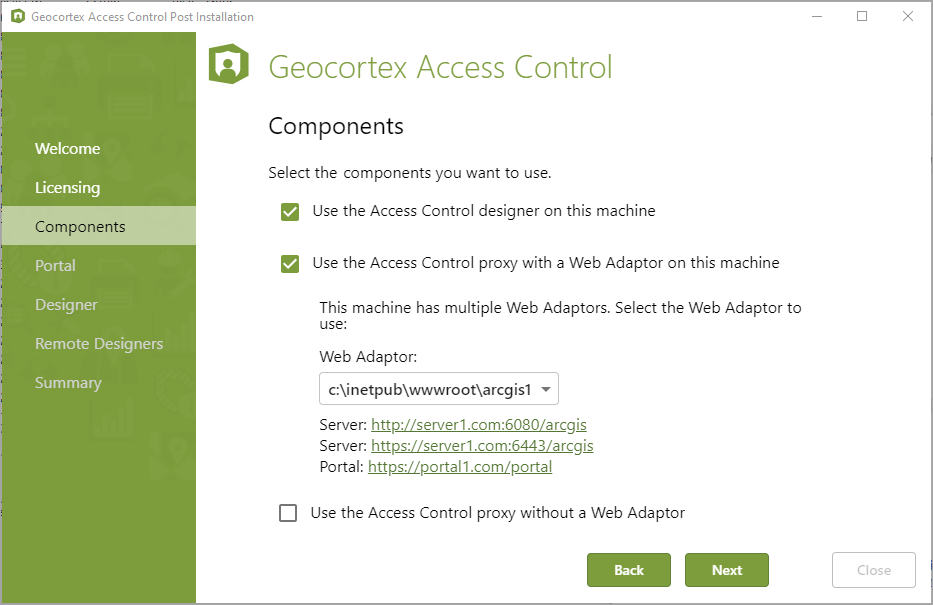The height and width of the screenshot is (605, 933).
Task: View the Summary step
Action: click(x=68, y=383)
